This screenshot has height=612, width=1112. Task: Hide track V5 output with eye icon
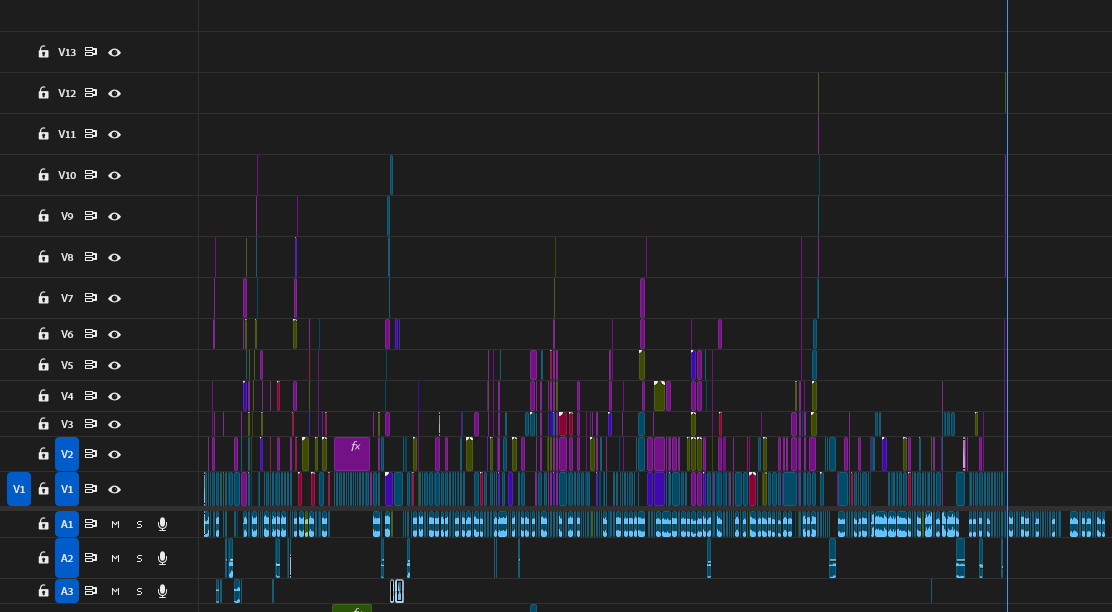coord(114,365)
